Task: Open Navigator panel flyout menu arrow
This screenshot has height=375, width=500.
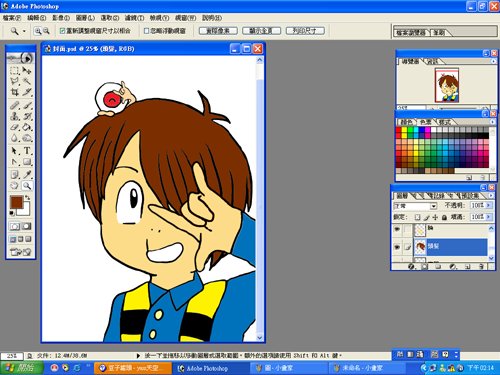Action: 493,61
